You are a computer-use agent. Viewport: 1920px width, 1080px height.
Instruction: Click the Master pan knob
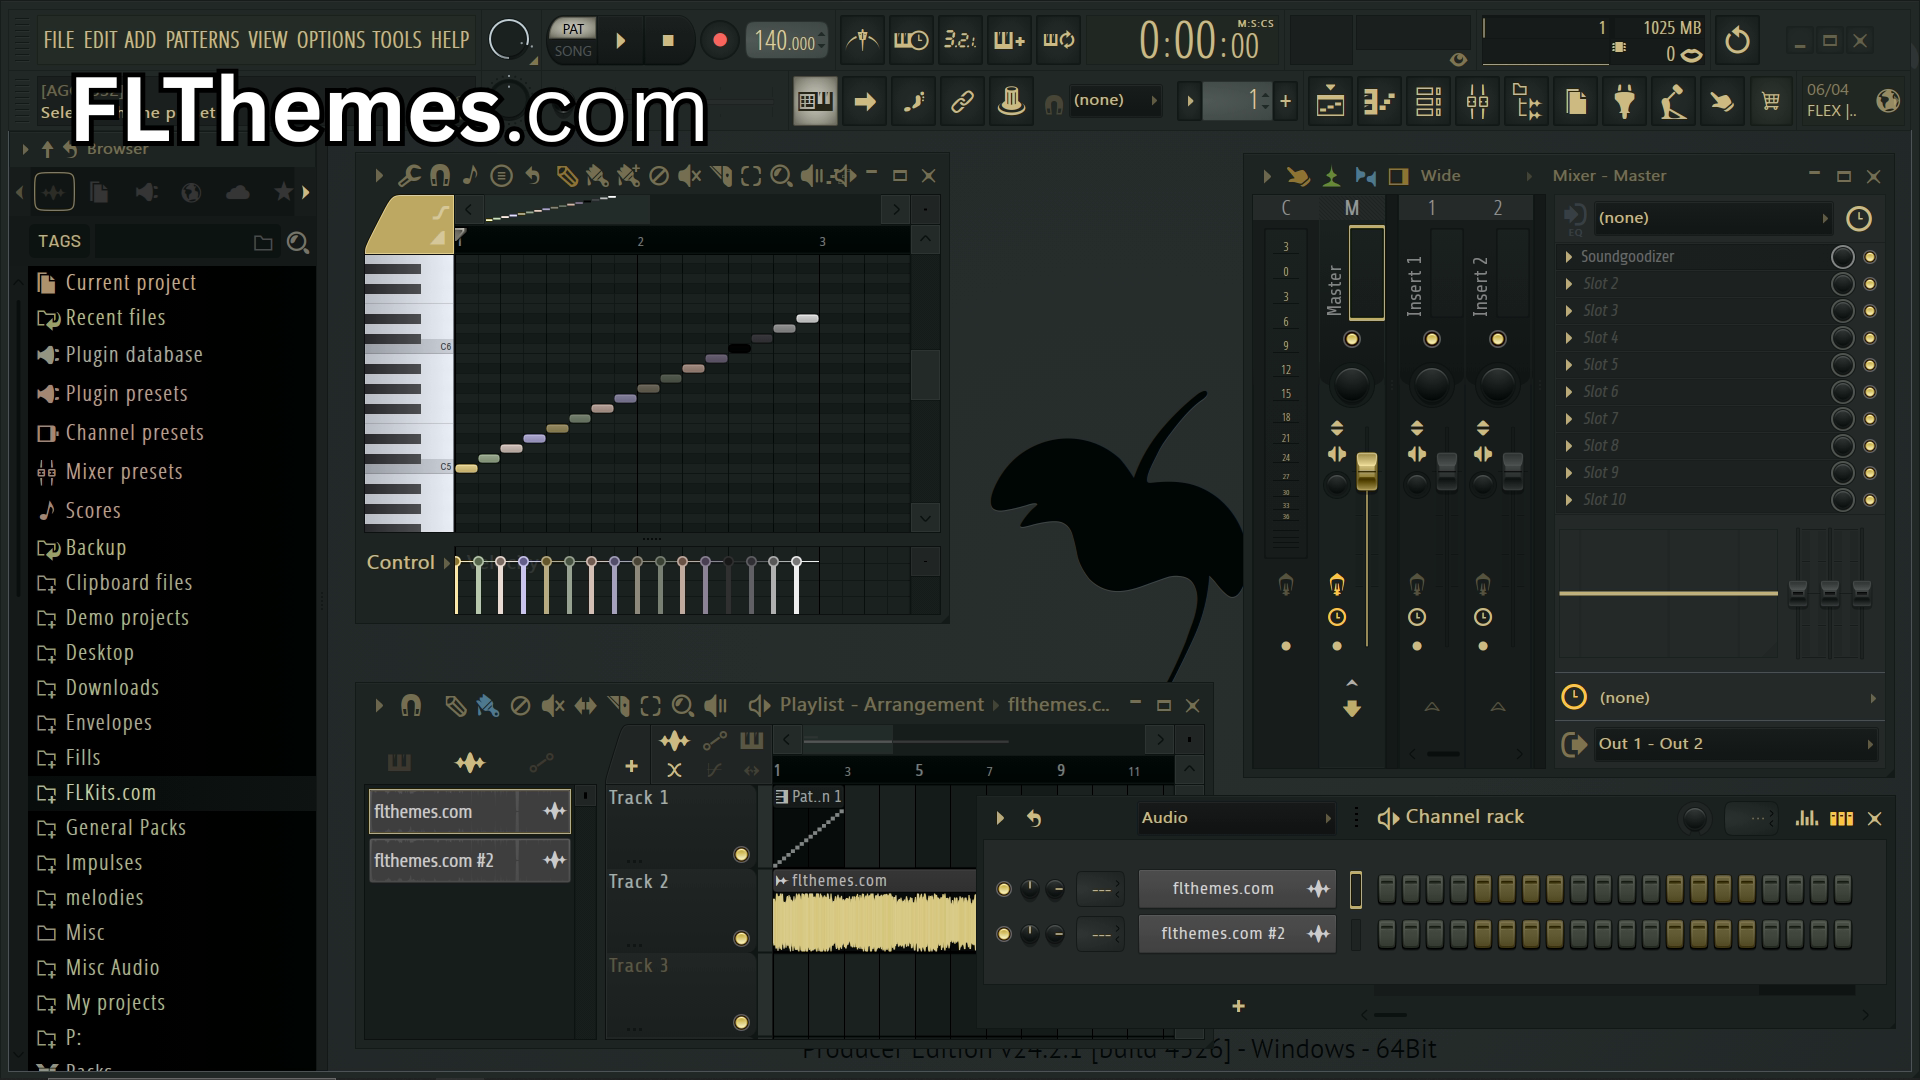(x=1352, y=384)
